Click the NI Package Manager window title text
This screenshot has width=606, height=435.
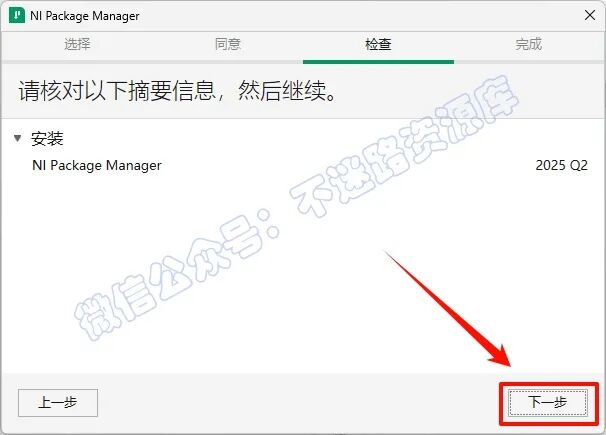85,16
